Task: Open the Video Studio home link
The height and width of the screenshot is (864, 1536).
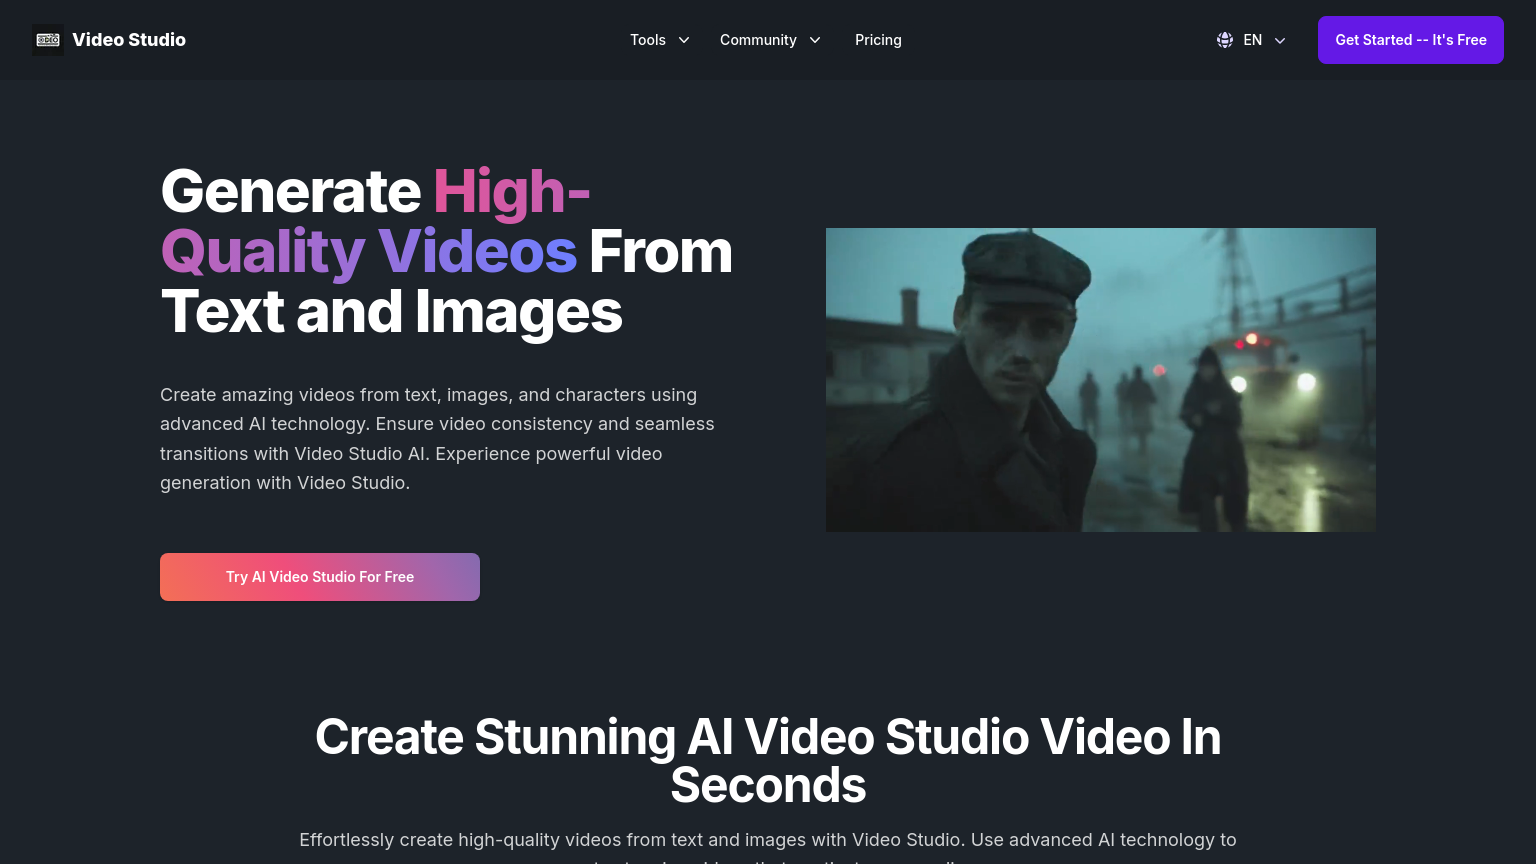Action: point(110,39)
